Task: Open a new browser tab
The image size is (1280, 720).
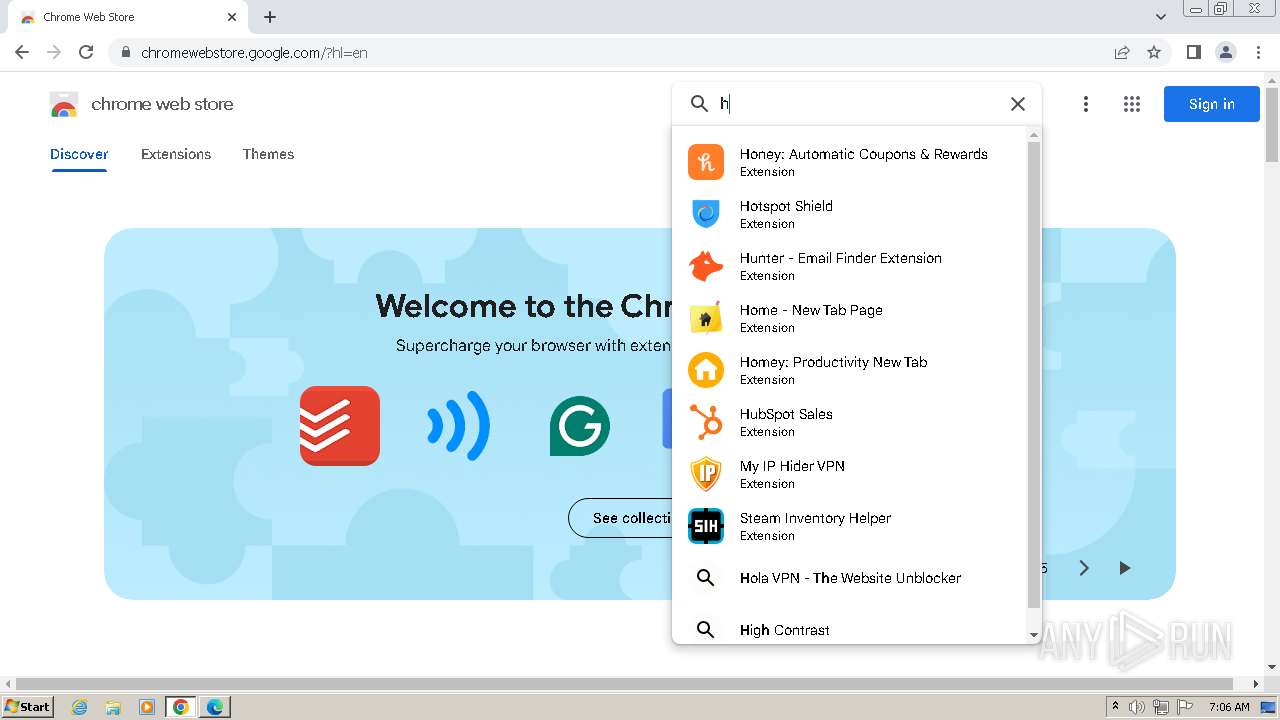Action: pos(270,17)
